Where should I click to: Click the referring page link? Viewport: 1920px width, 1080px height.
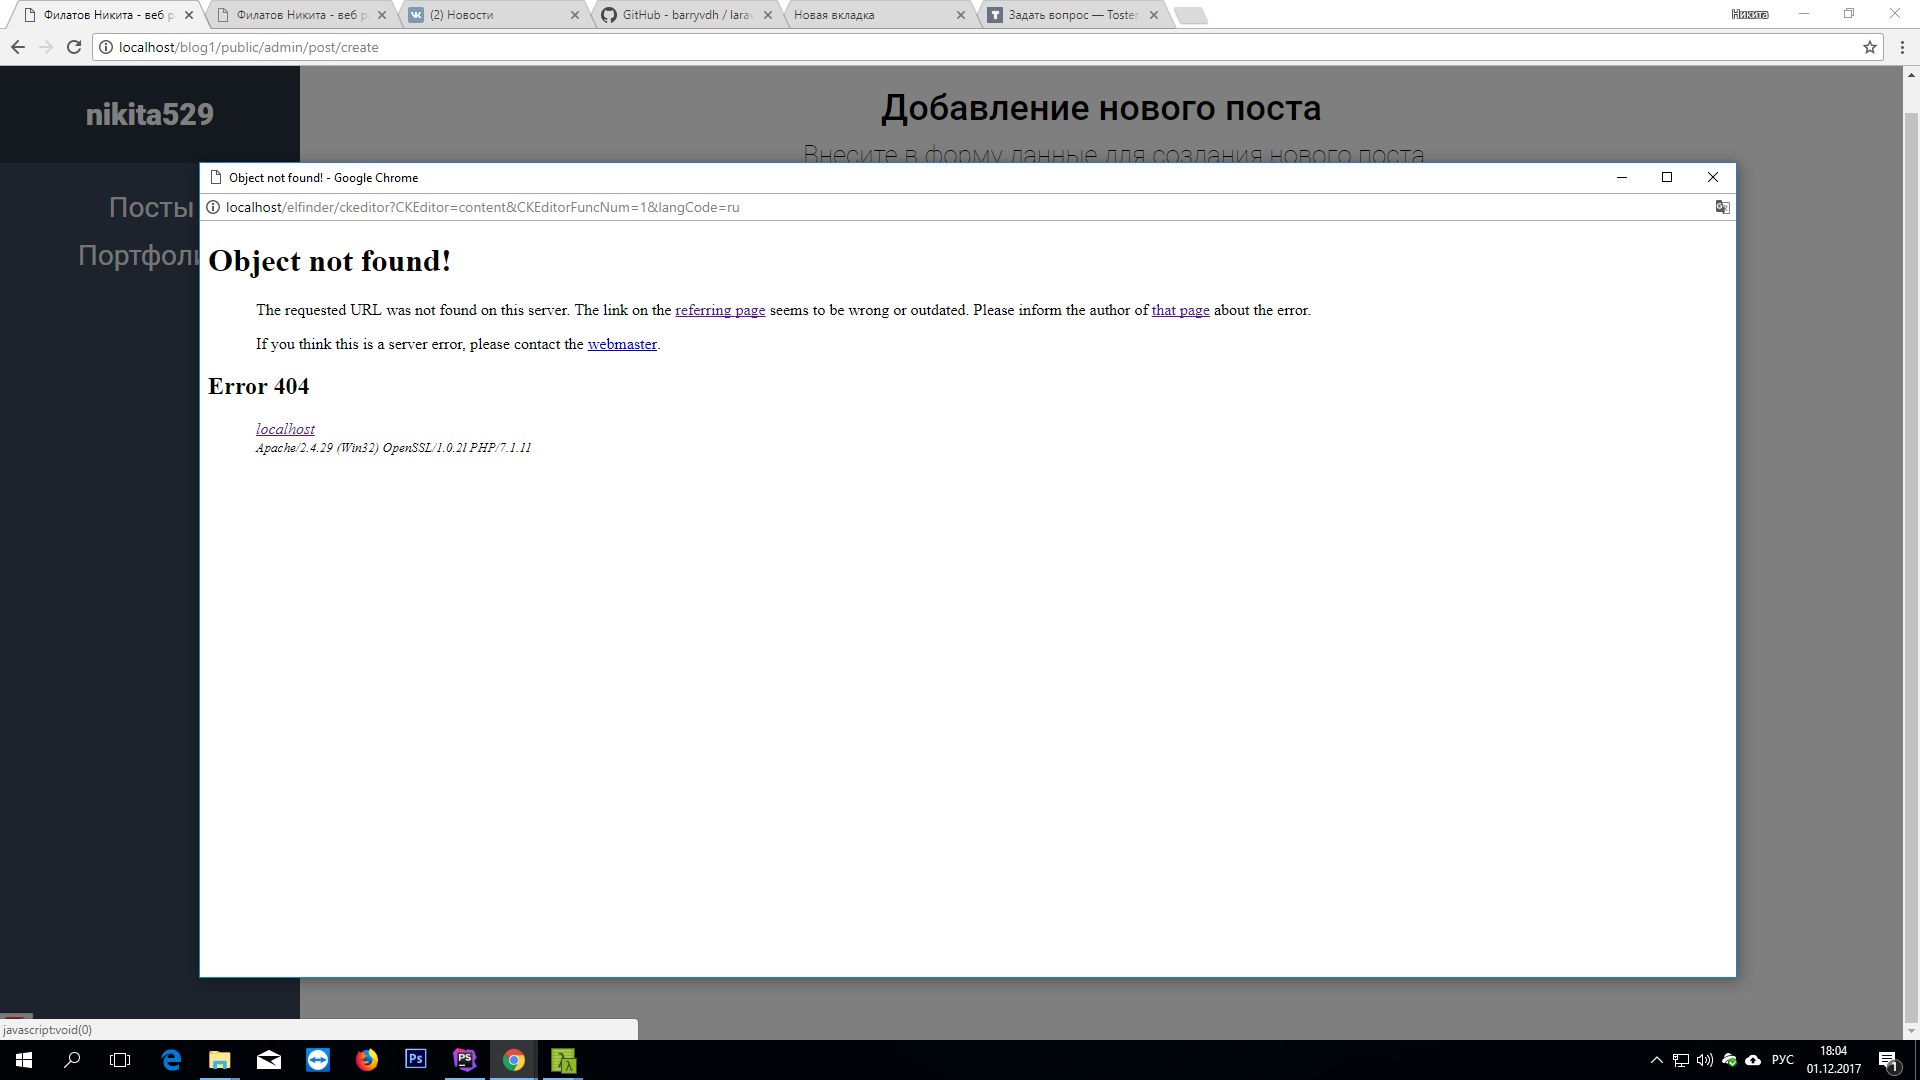point(720,311)
